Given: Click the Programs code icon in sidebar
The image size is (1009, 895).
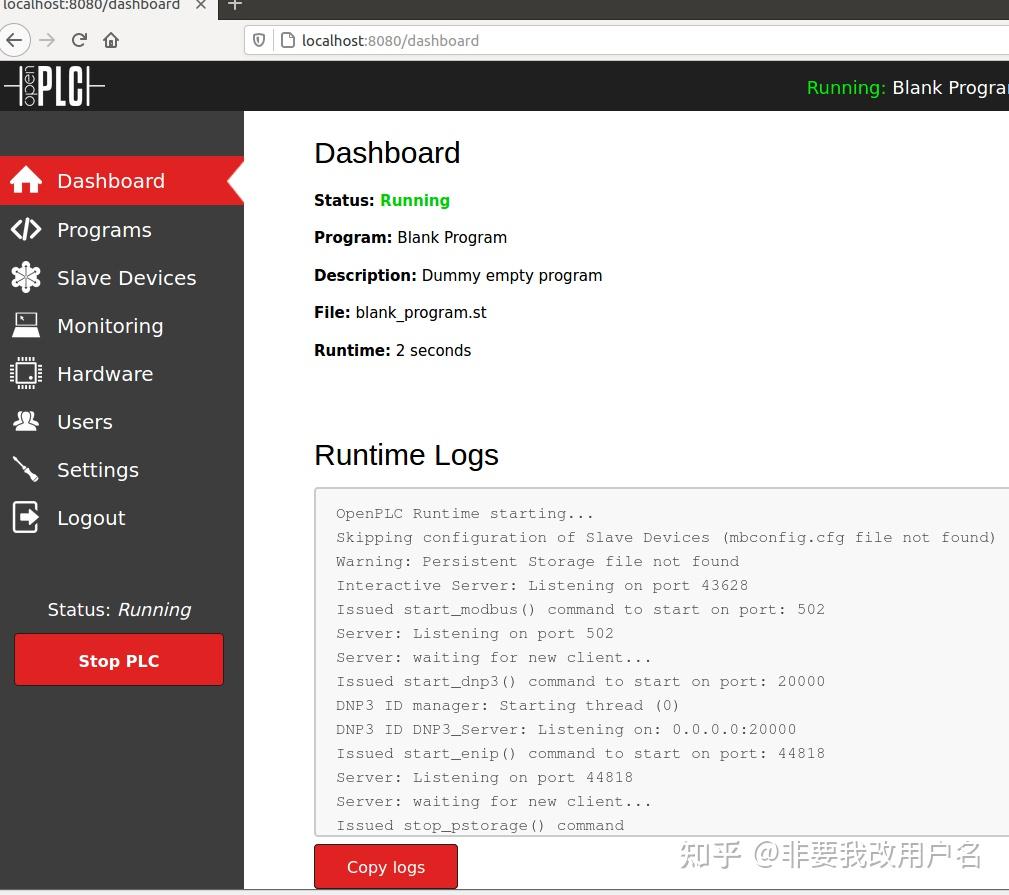Looking at the screenshot, I should 26,229.
